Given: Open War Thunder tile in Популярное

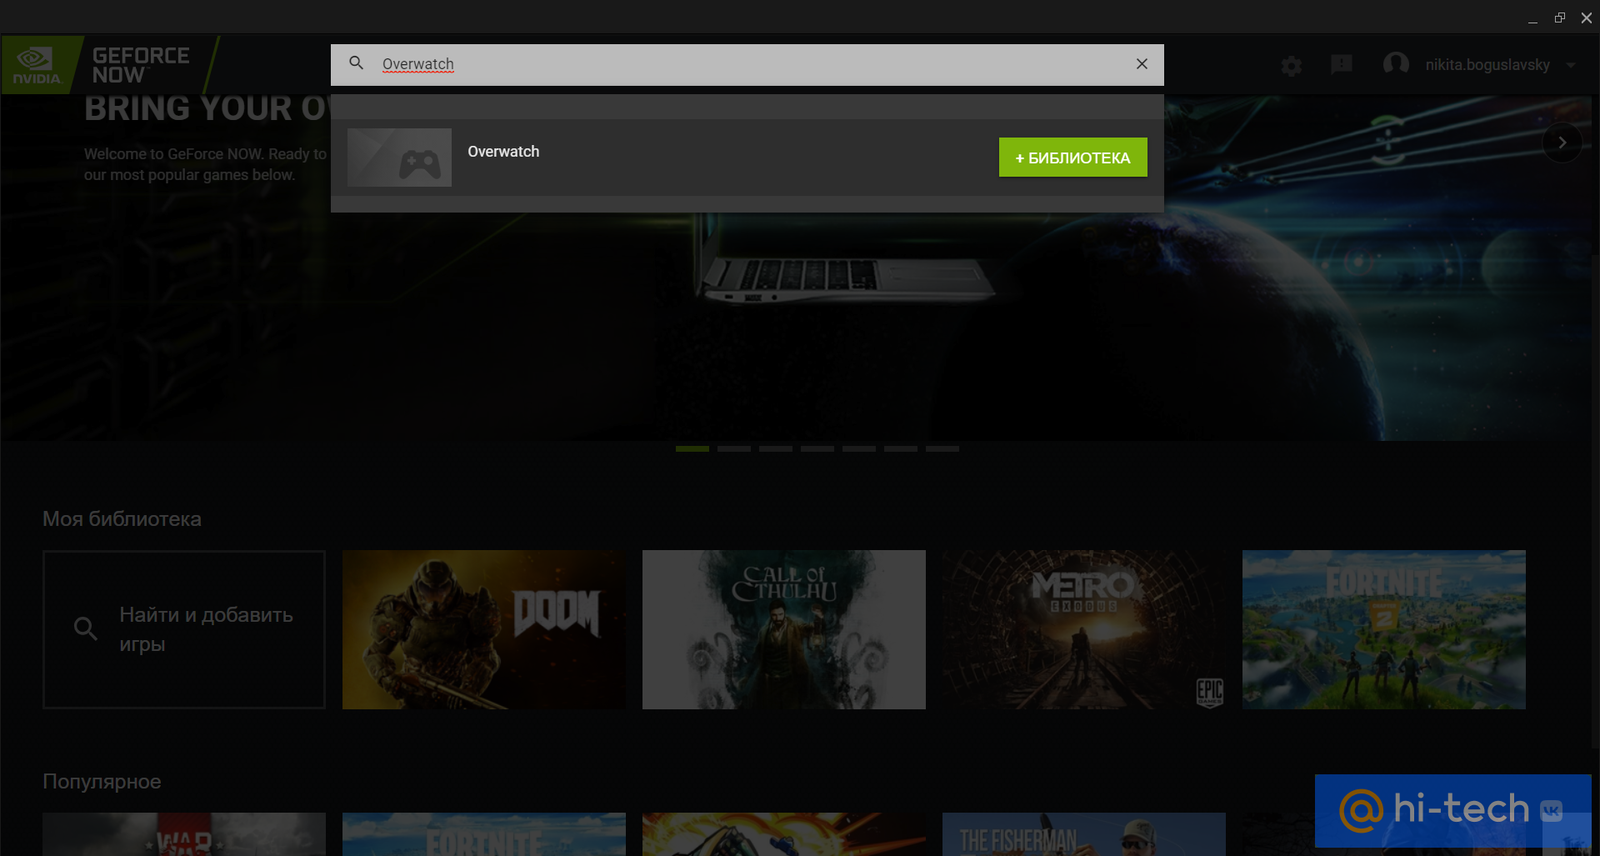Looking at the screenshot, I should 184,834.
